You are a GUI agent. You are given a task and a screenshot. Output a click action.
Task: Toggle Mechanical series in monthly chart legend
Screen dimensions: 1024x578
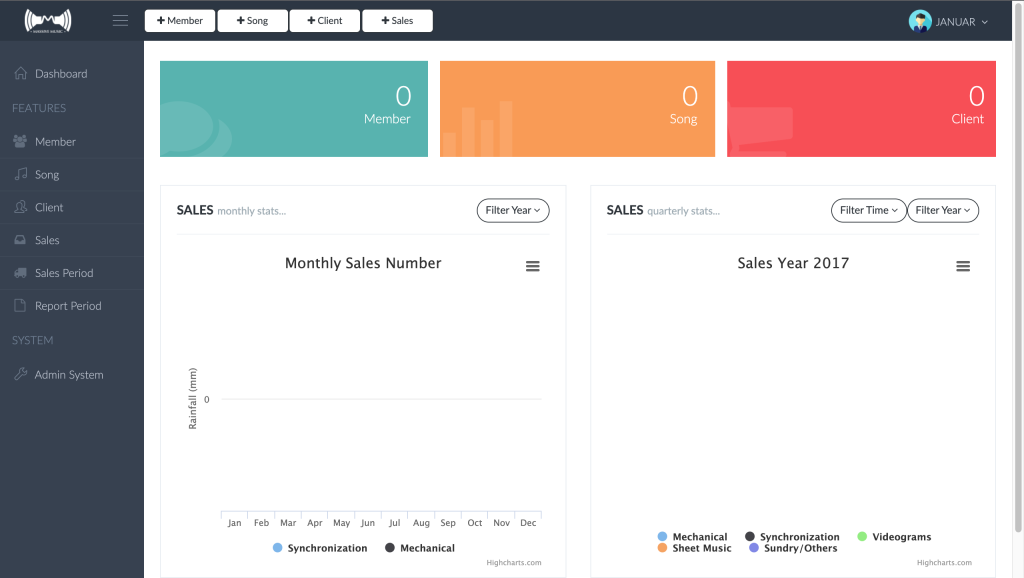pyautogui.click(x=420, y=548)
